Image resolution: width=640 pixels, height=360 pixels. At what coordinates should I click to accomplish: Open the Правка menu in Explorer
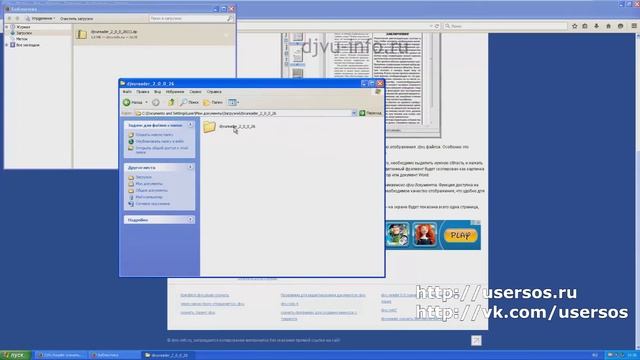pos(142,92)
